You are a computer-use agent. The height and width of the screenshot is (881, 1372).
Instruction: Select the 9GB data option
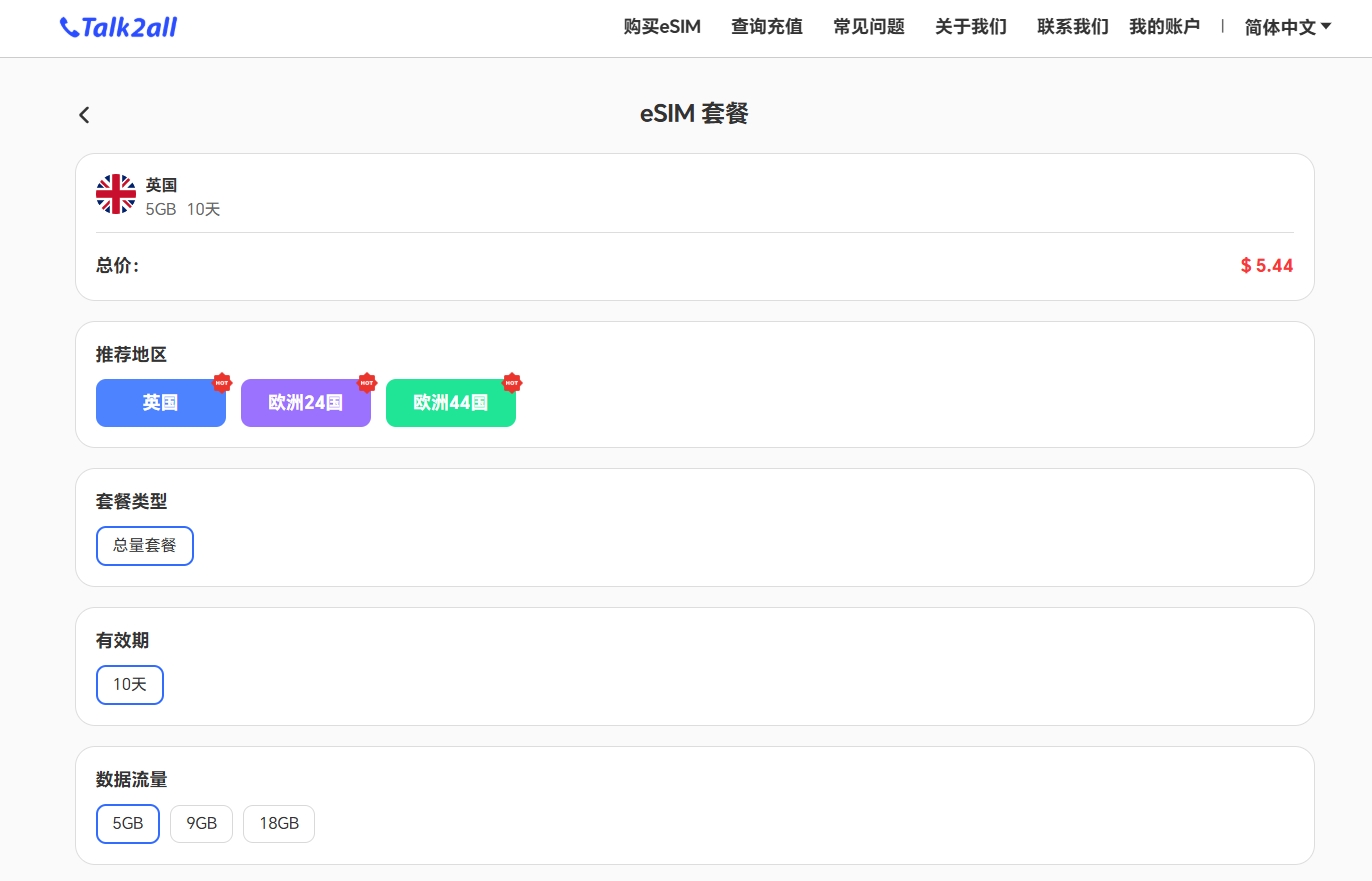pos(201,824)
